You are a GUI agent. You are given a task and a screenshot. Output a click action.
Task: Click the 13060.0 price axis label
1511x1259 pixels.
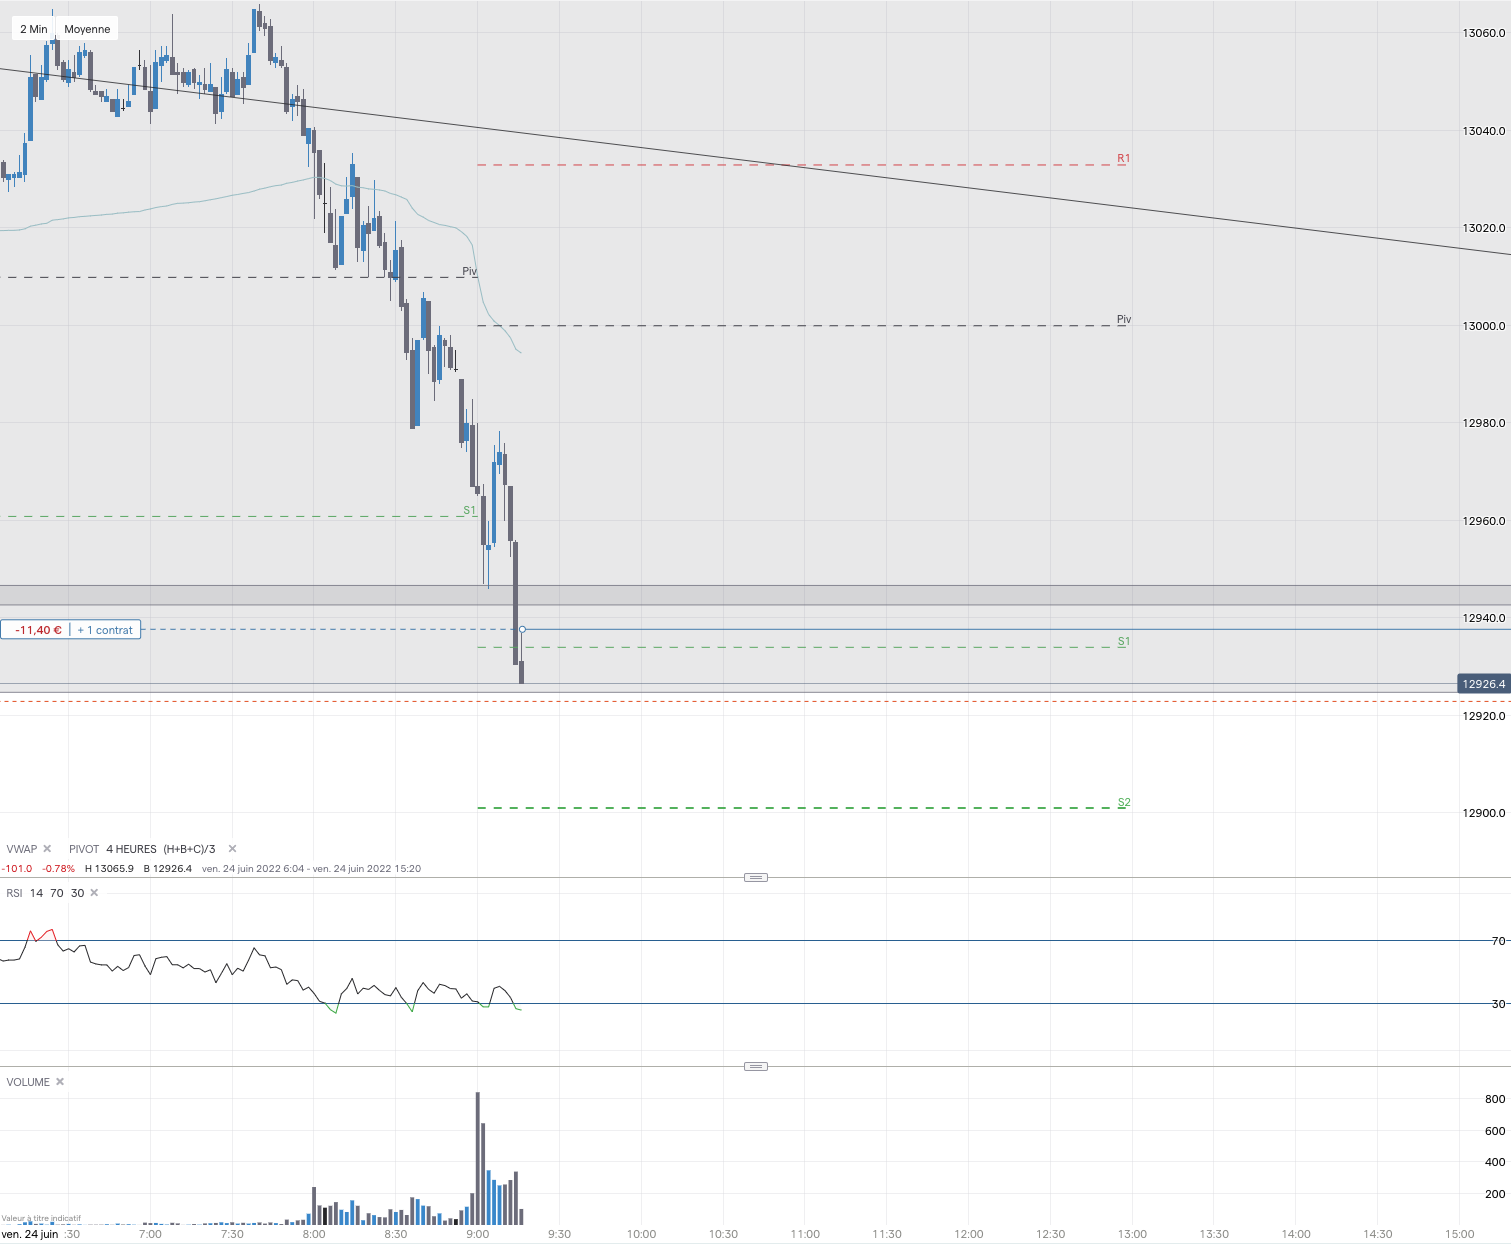point(1483,33)
